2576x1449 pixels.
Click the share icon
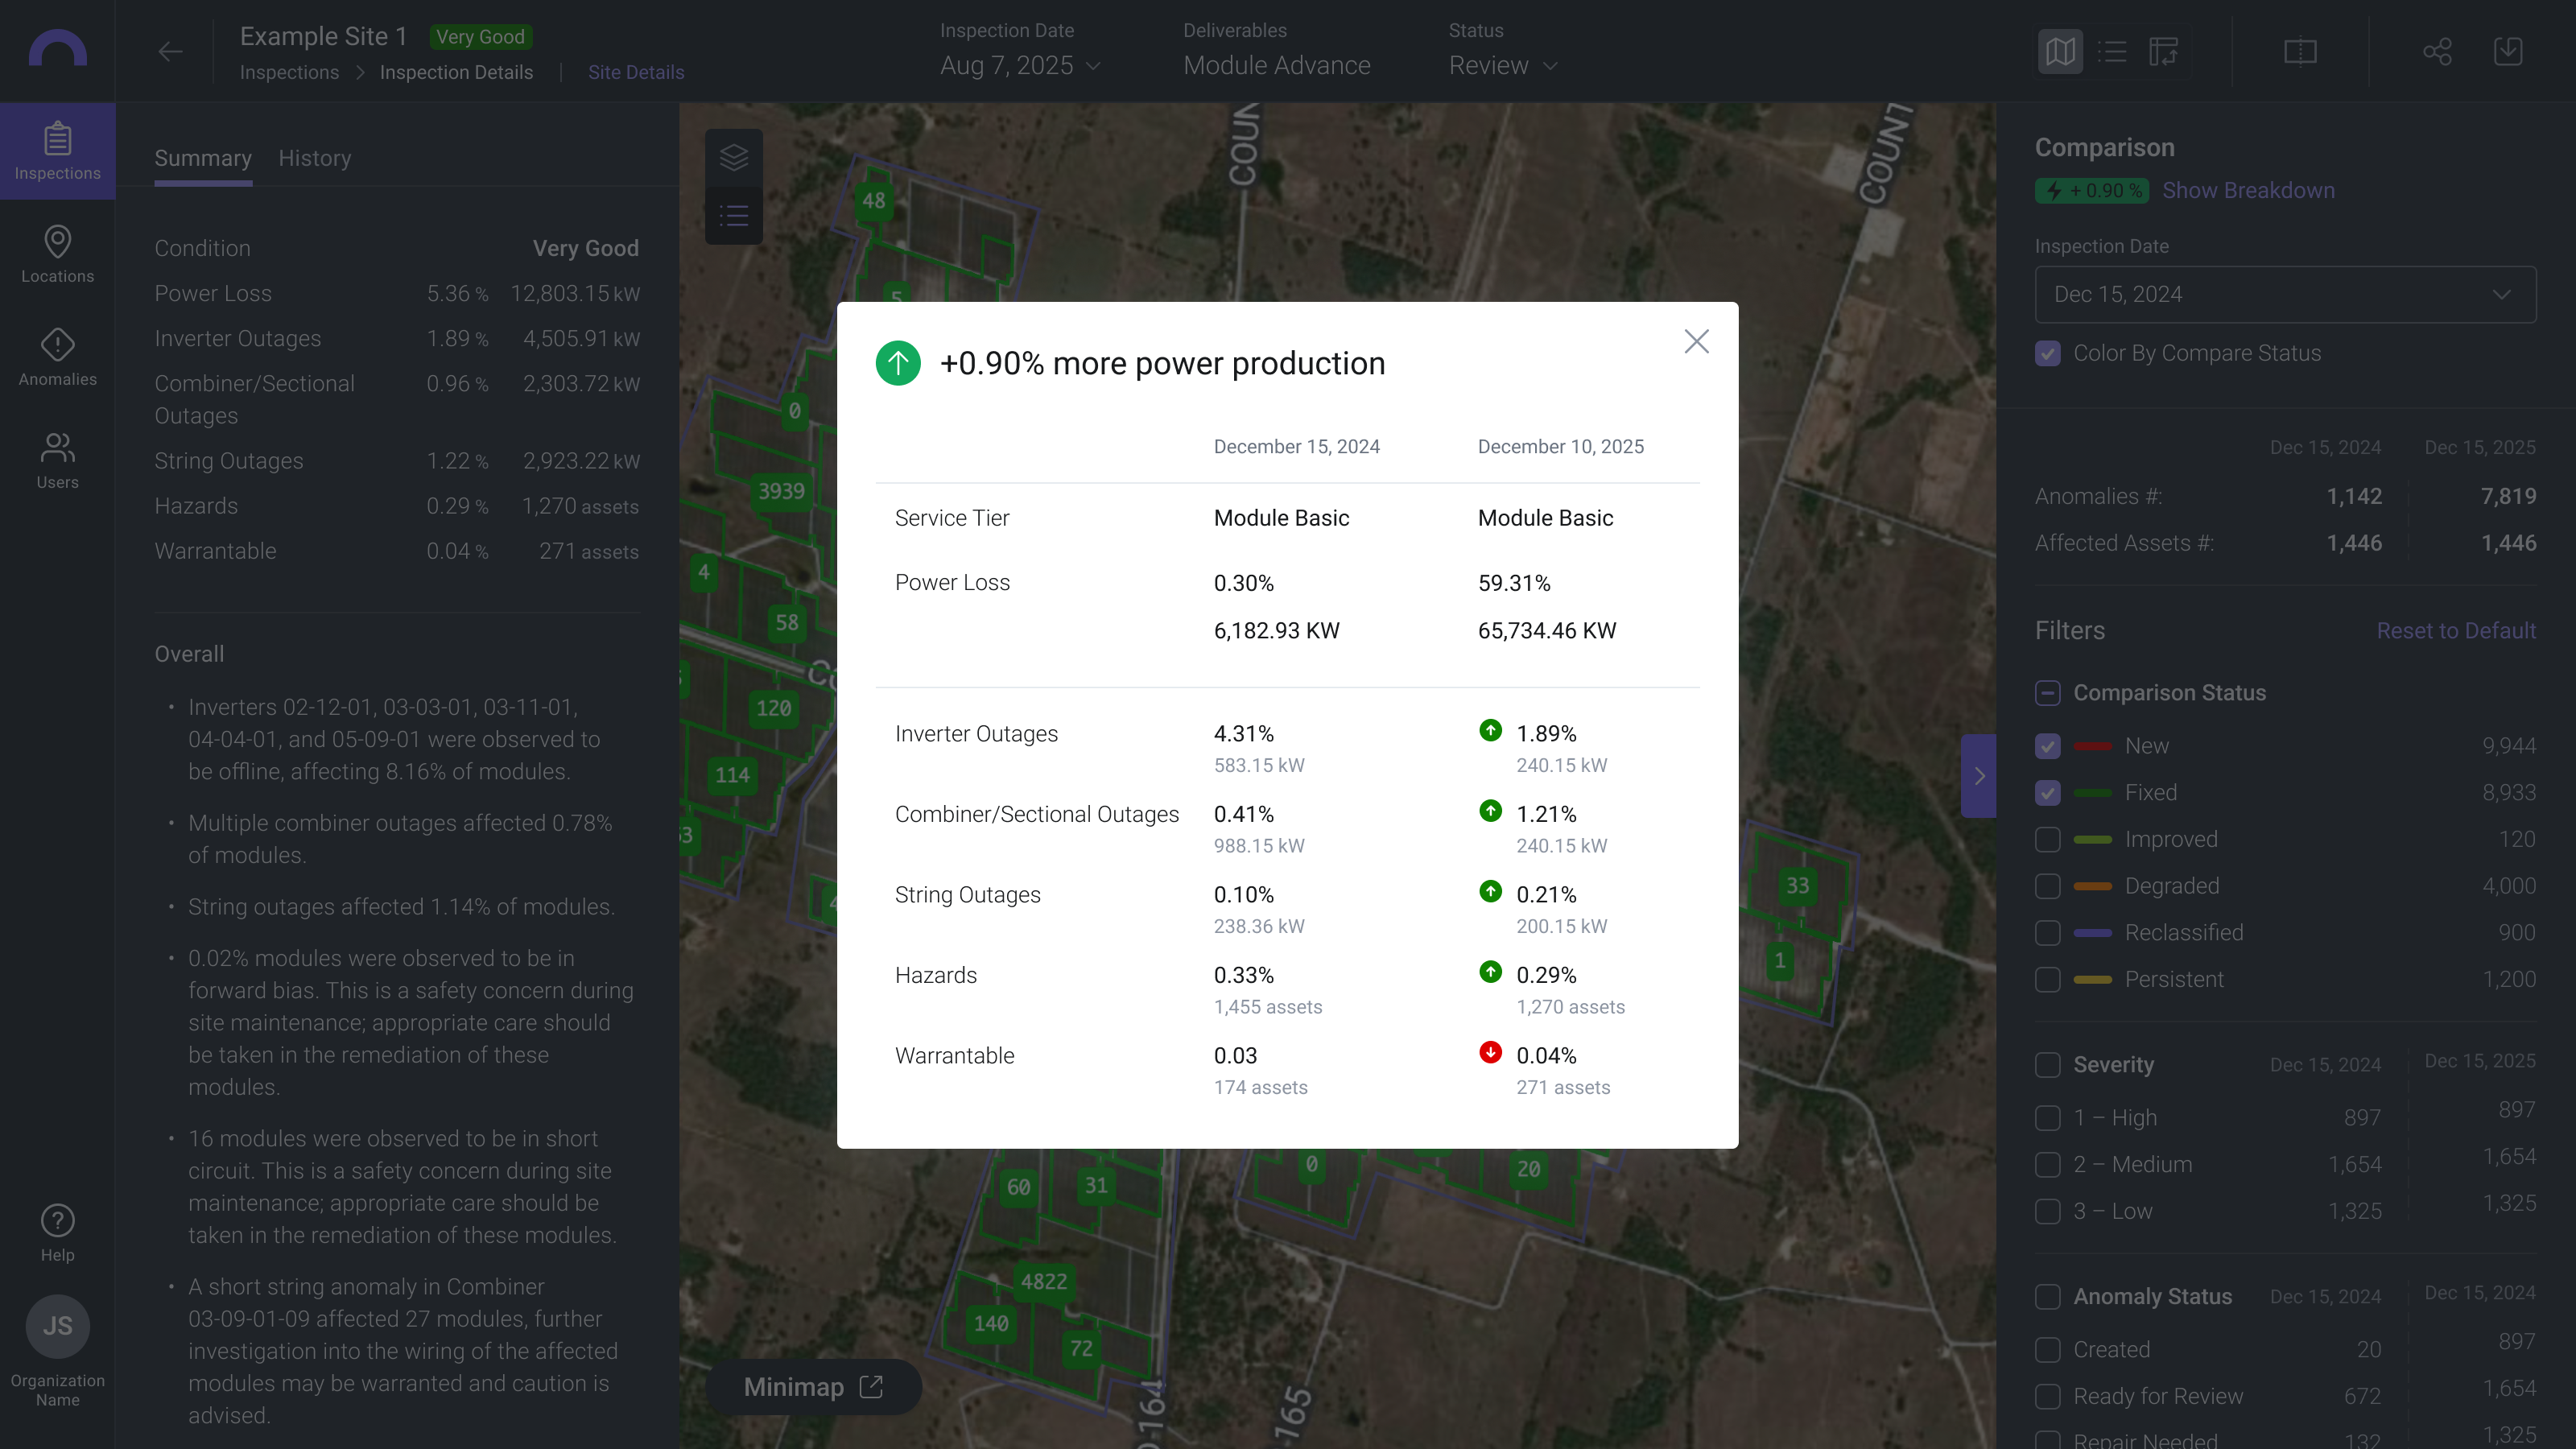click(x=2437, y=51)
